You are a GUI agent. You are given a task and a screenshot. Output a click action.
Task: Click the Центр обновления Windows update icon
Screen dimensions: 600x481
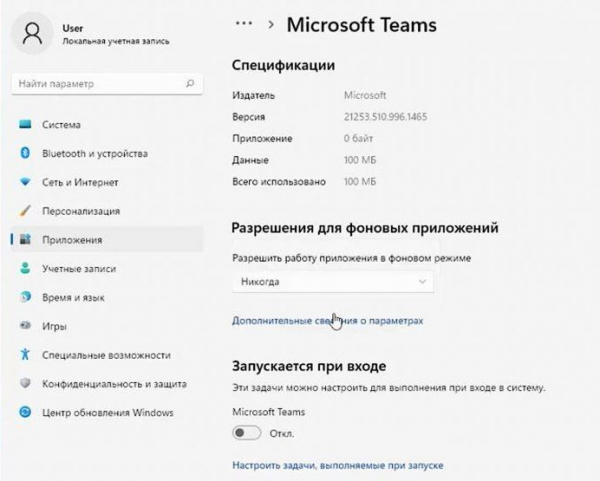click(25, 412)
